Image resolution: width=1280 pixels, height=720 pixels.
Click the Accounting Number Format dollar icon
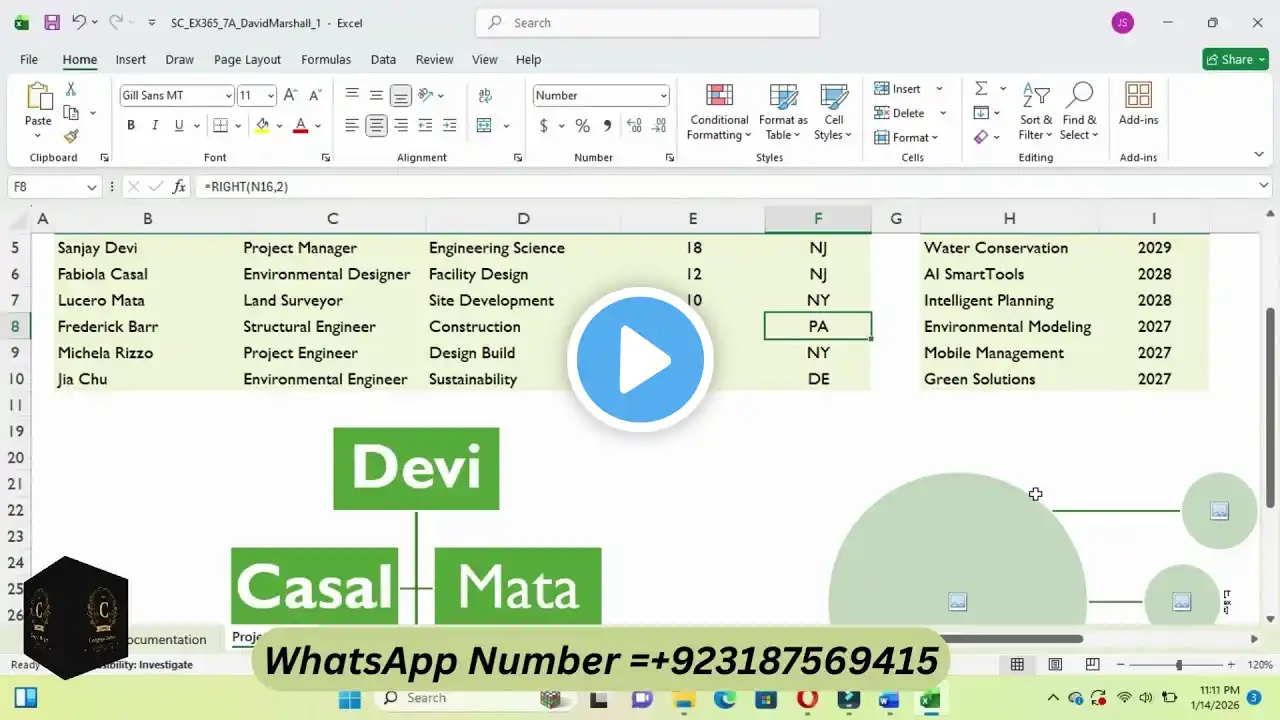(x=544, y=126)
